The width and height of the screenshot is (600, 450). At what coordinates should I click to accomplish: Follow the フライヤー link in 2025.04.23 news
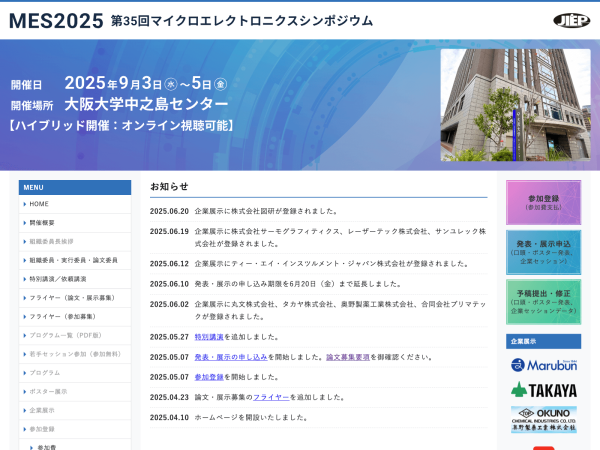pos(271,397)
